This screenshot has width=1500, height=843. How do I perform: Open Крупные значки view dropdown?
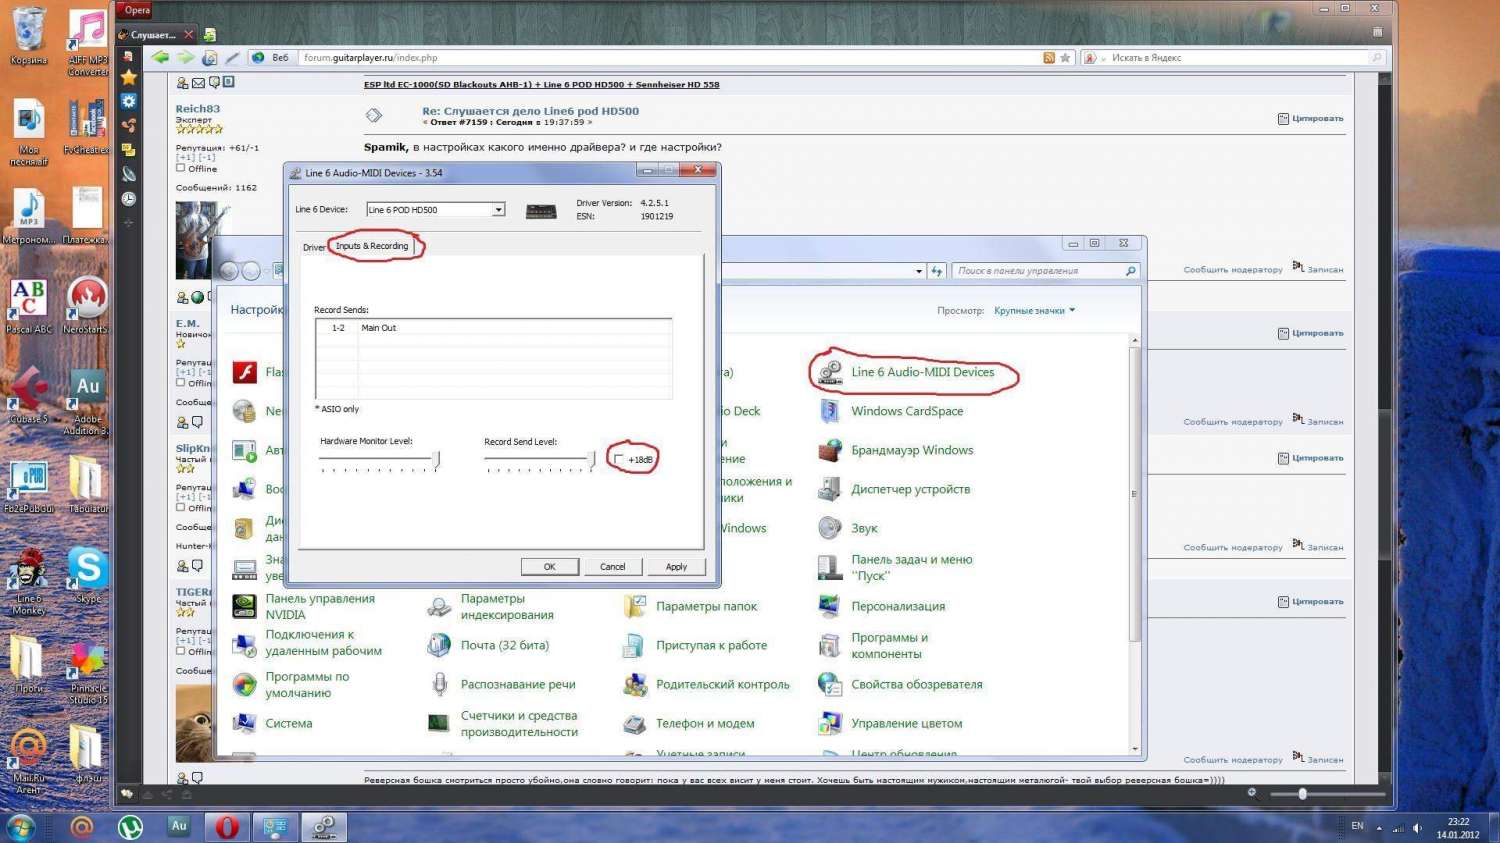(1034, 311)
